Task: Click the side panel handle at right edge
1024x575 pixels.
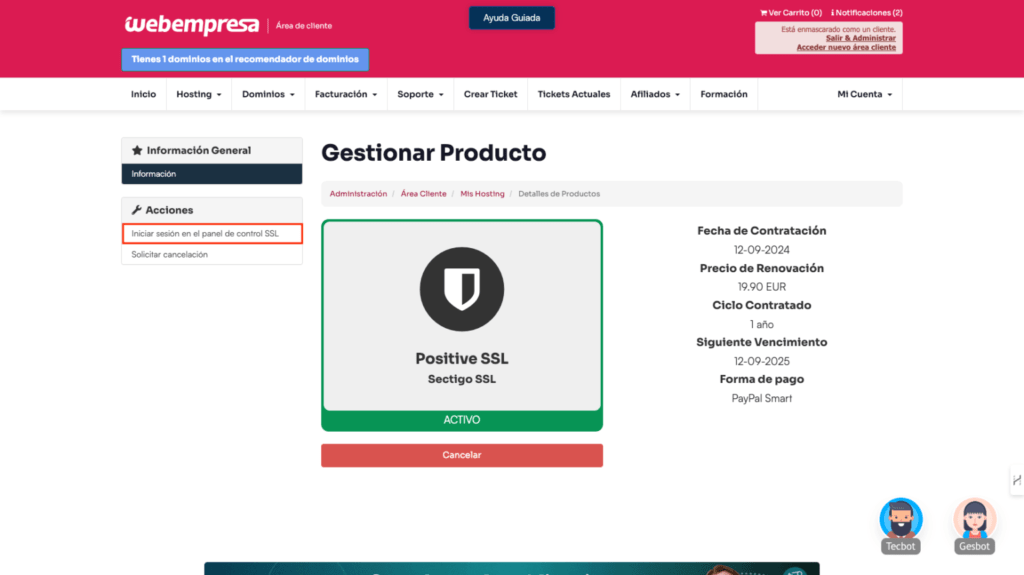Action: pos(1017,480)
